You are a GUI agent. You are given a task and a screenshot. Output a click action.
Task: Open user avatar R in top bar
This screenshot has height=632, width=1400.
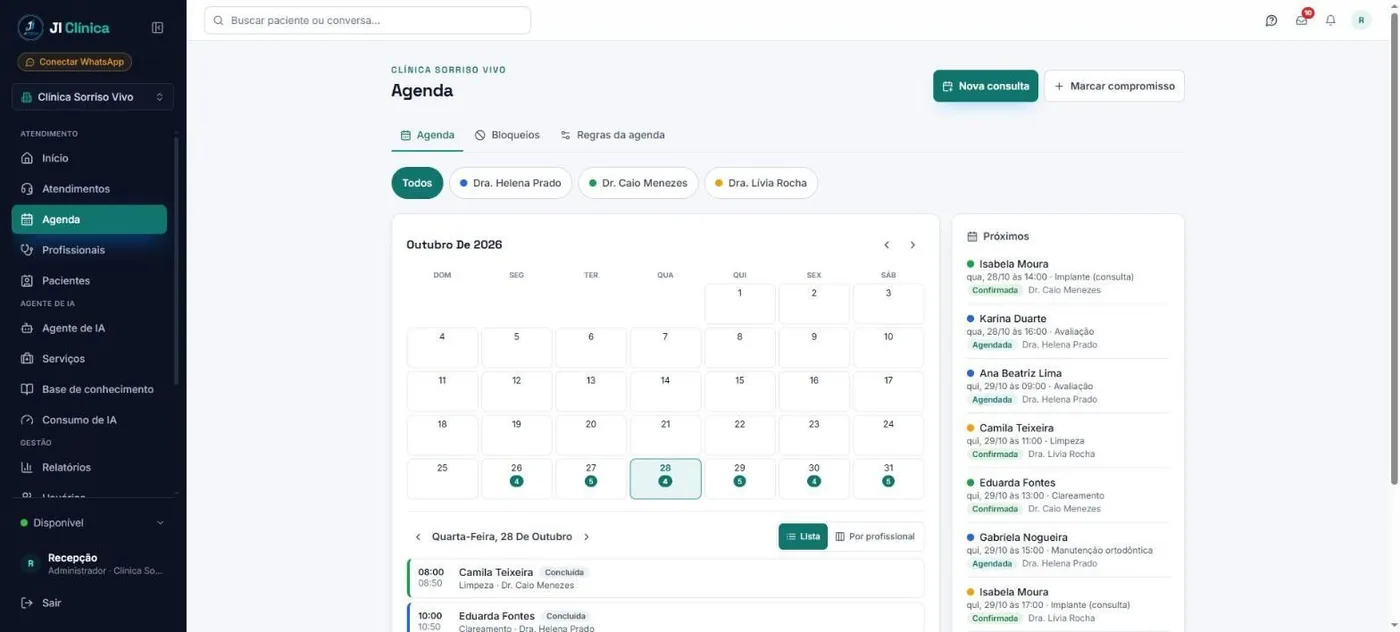pos(1361,20)
